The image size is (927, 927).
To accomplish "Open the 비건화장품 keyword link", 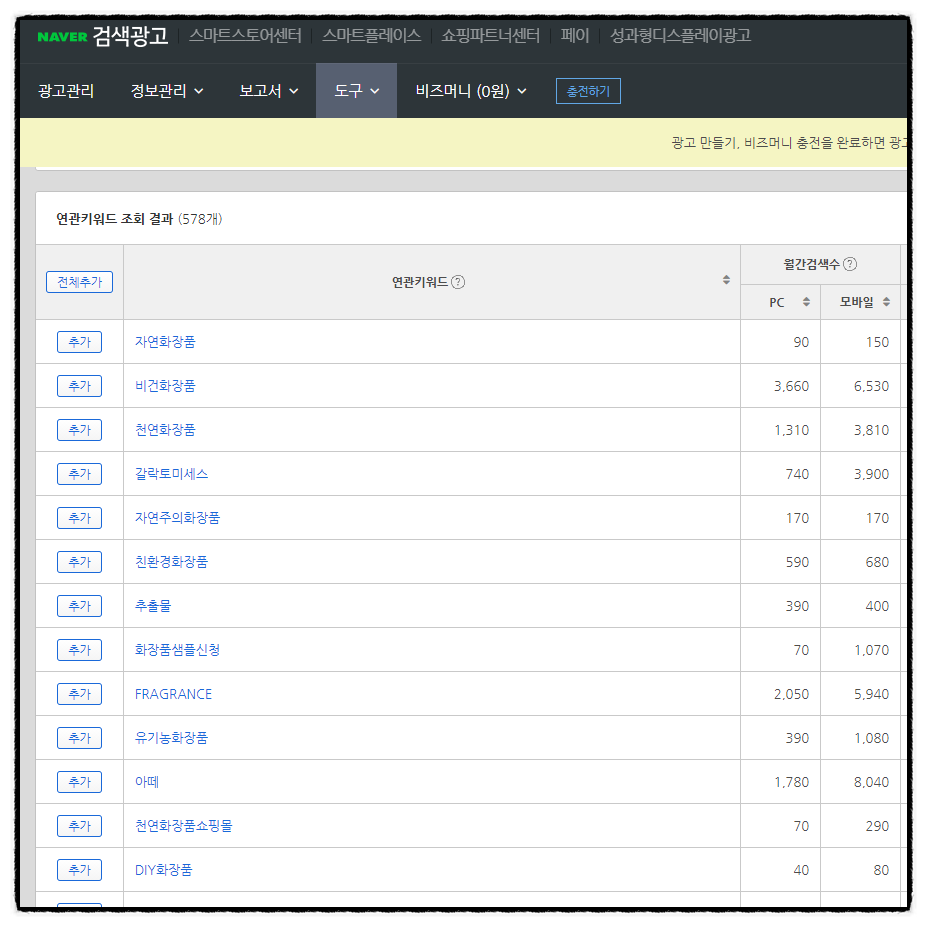I will [165, 386].
